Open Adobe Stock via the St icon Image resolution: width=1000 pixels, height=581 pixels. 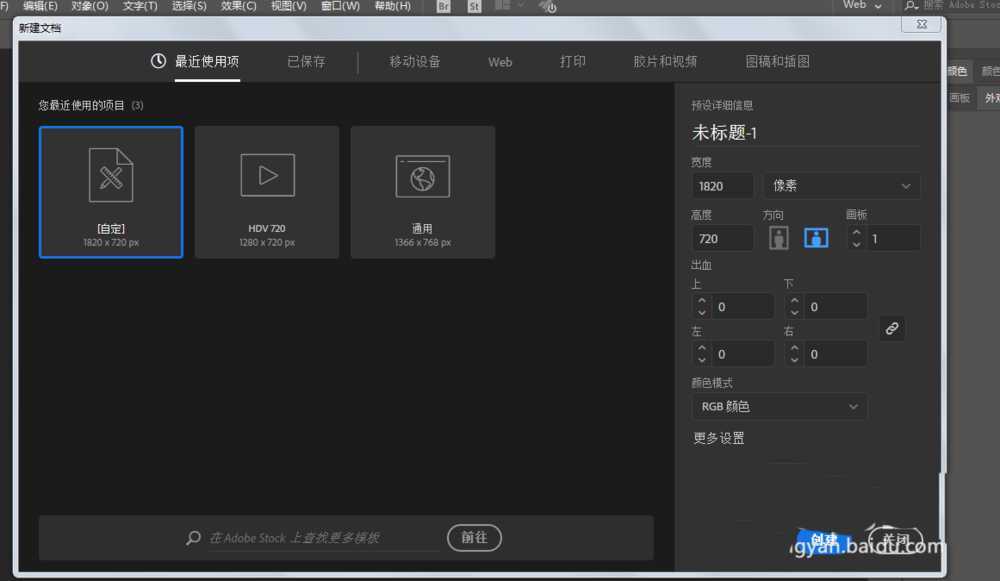pyautogui.click(x=473, y=6)
